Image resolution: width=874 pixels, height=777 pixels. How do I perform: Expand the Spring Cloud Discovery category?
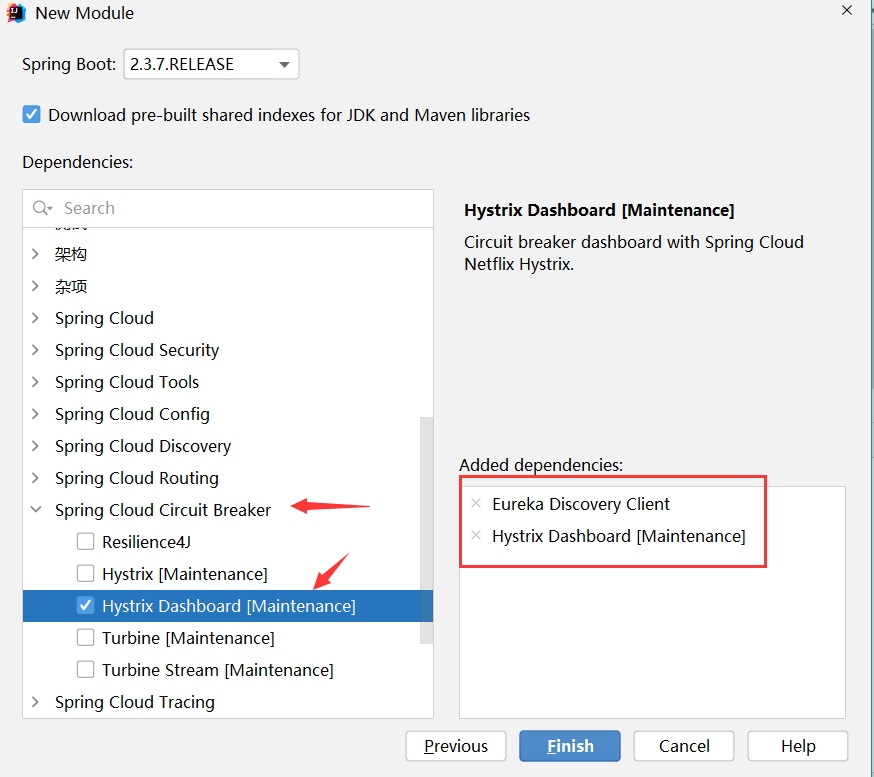(35, 446)
